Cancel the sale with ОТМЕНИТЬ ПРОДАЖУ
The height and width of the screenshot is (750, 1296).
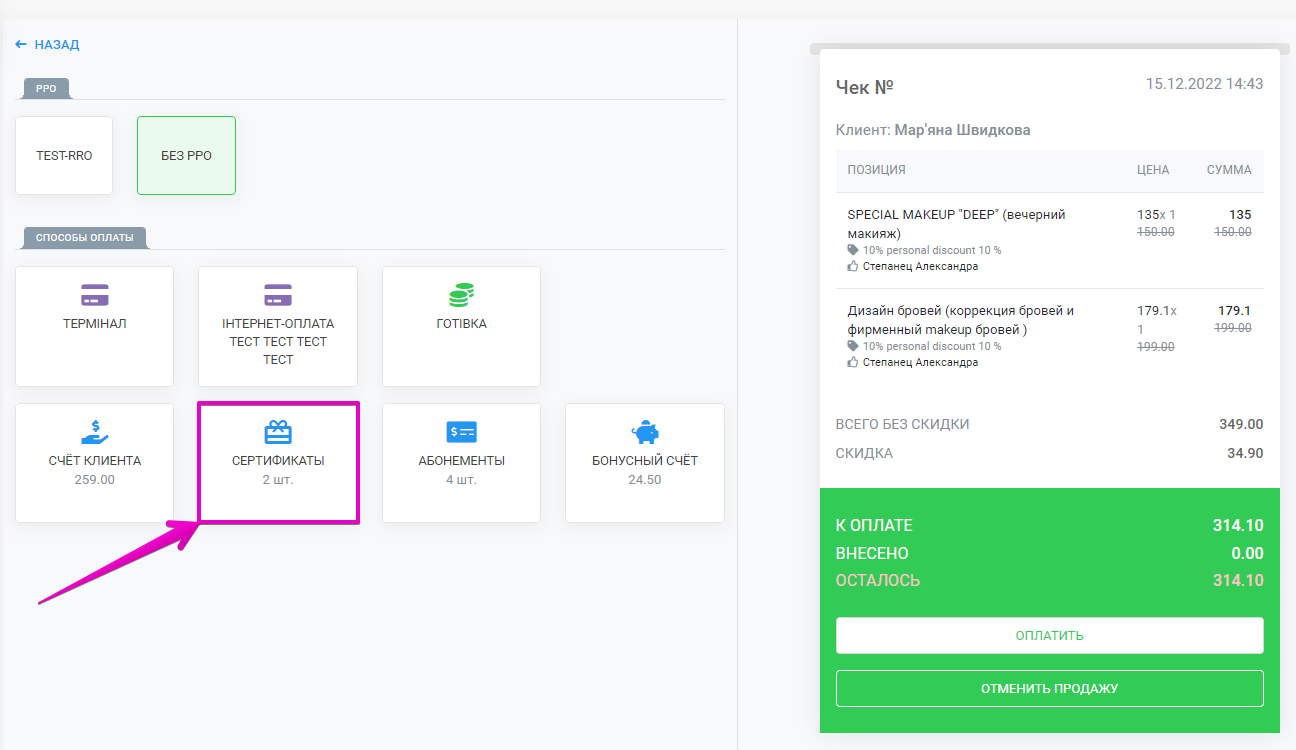click(x=1049, y=689)
